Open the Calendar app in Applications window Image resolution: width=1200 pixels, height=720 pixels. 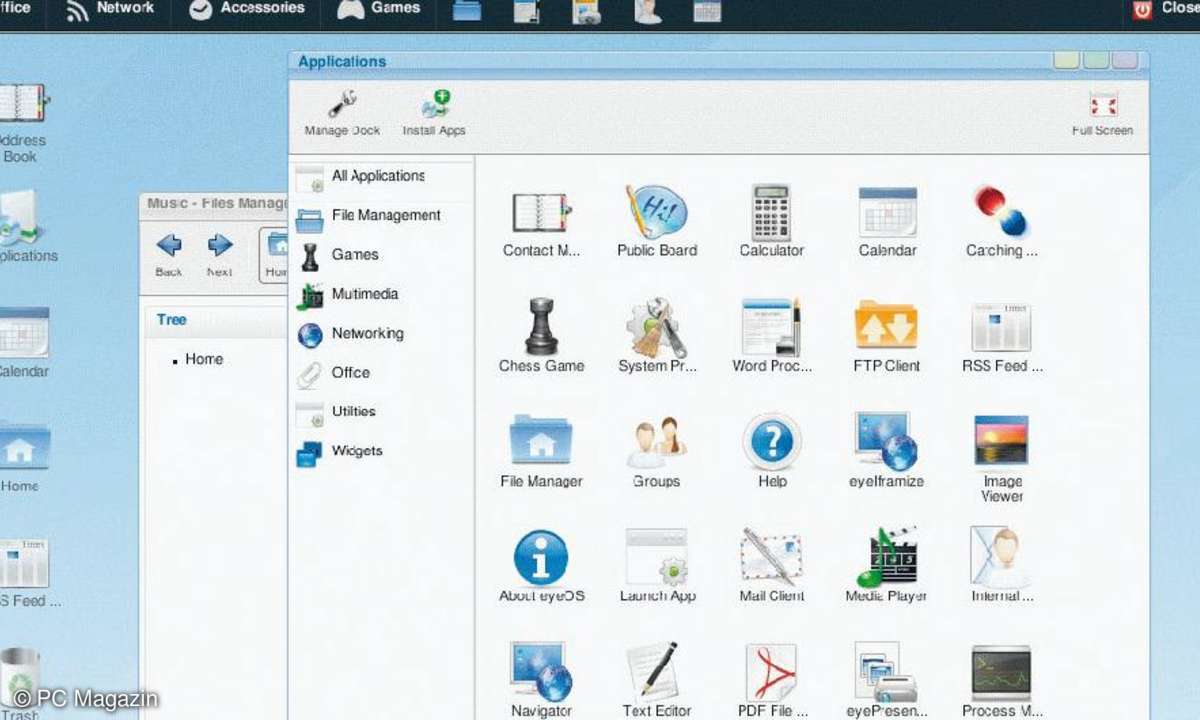[x=887, y=211]
